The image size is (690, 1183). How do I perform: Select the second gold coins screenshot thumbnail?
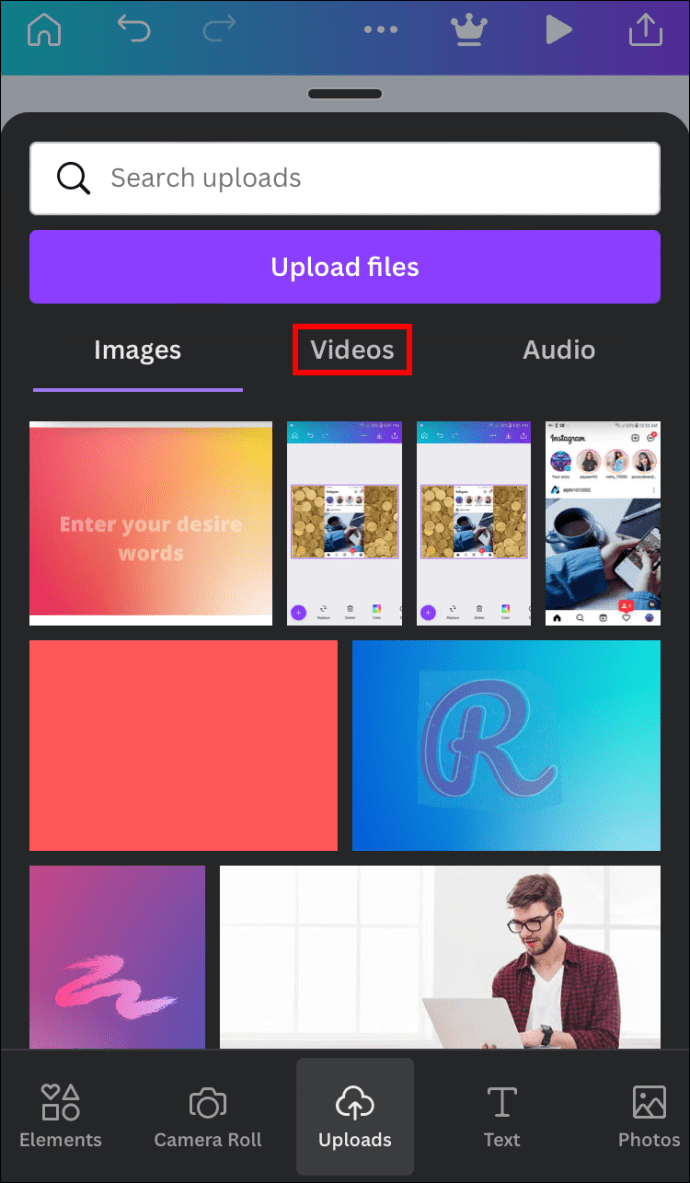[x=474, y=523]
